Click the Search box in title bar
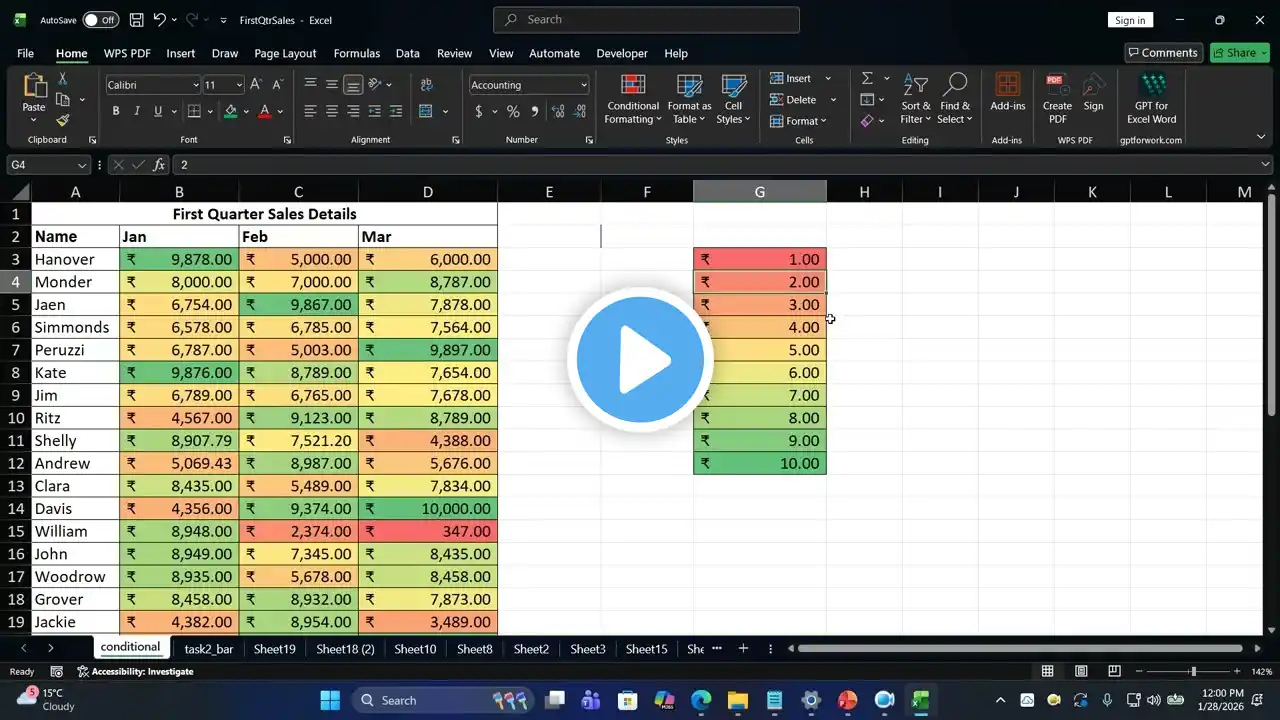Image resolution: width=1280 pixels, height=720 pixels. click(x=646, y=20)
